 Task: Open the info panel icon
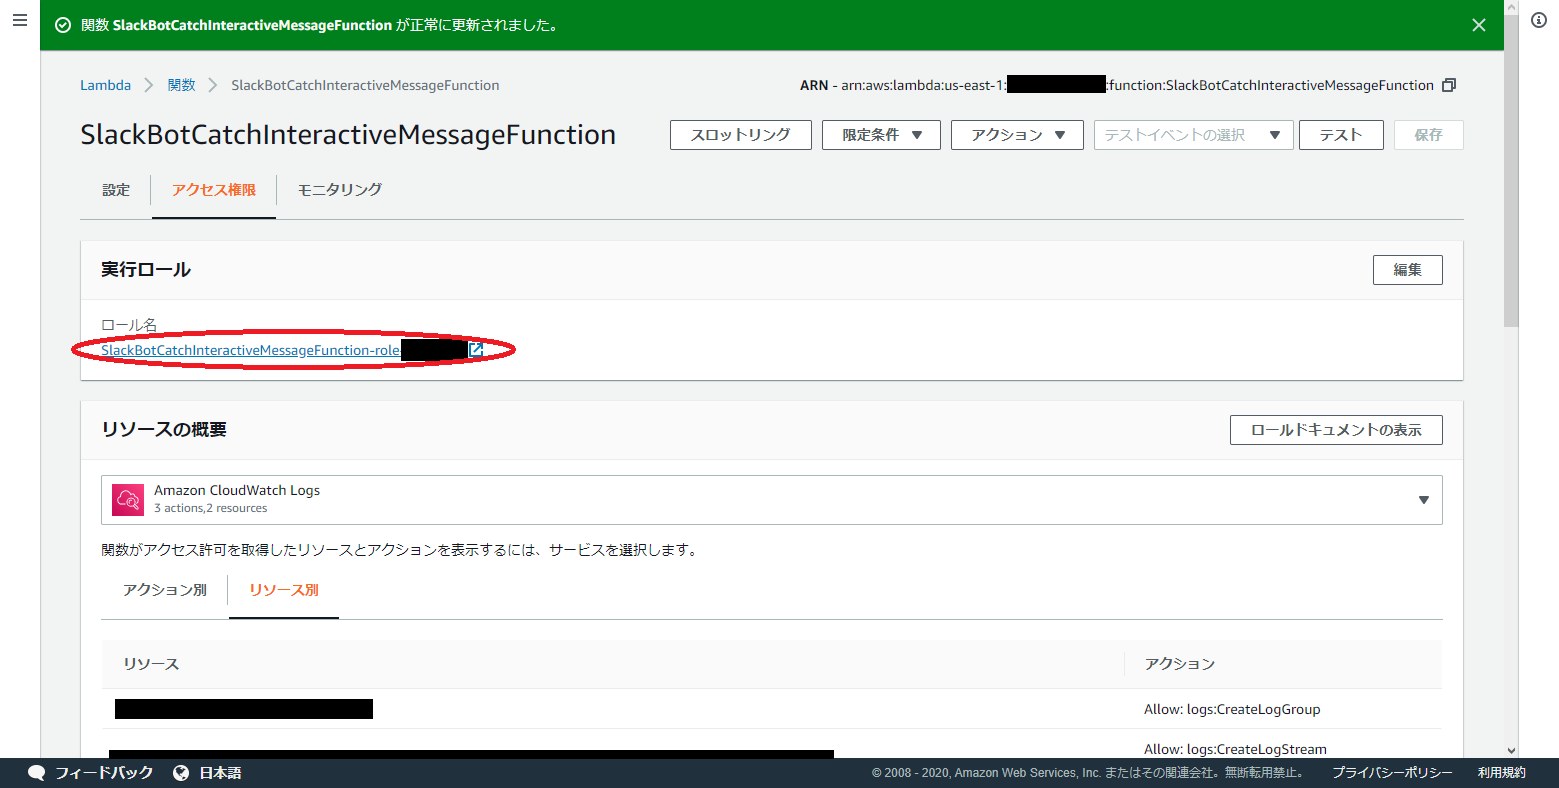(1539, 20)
